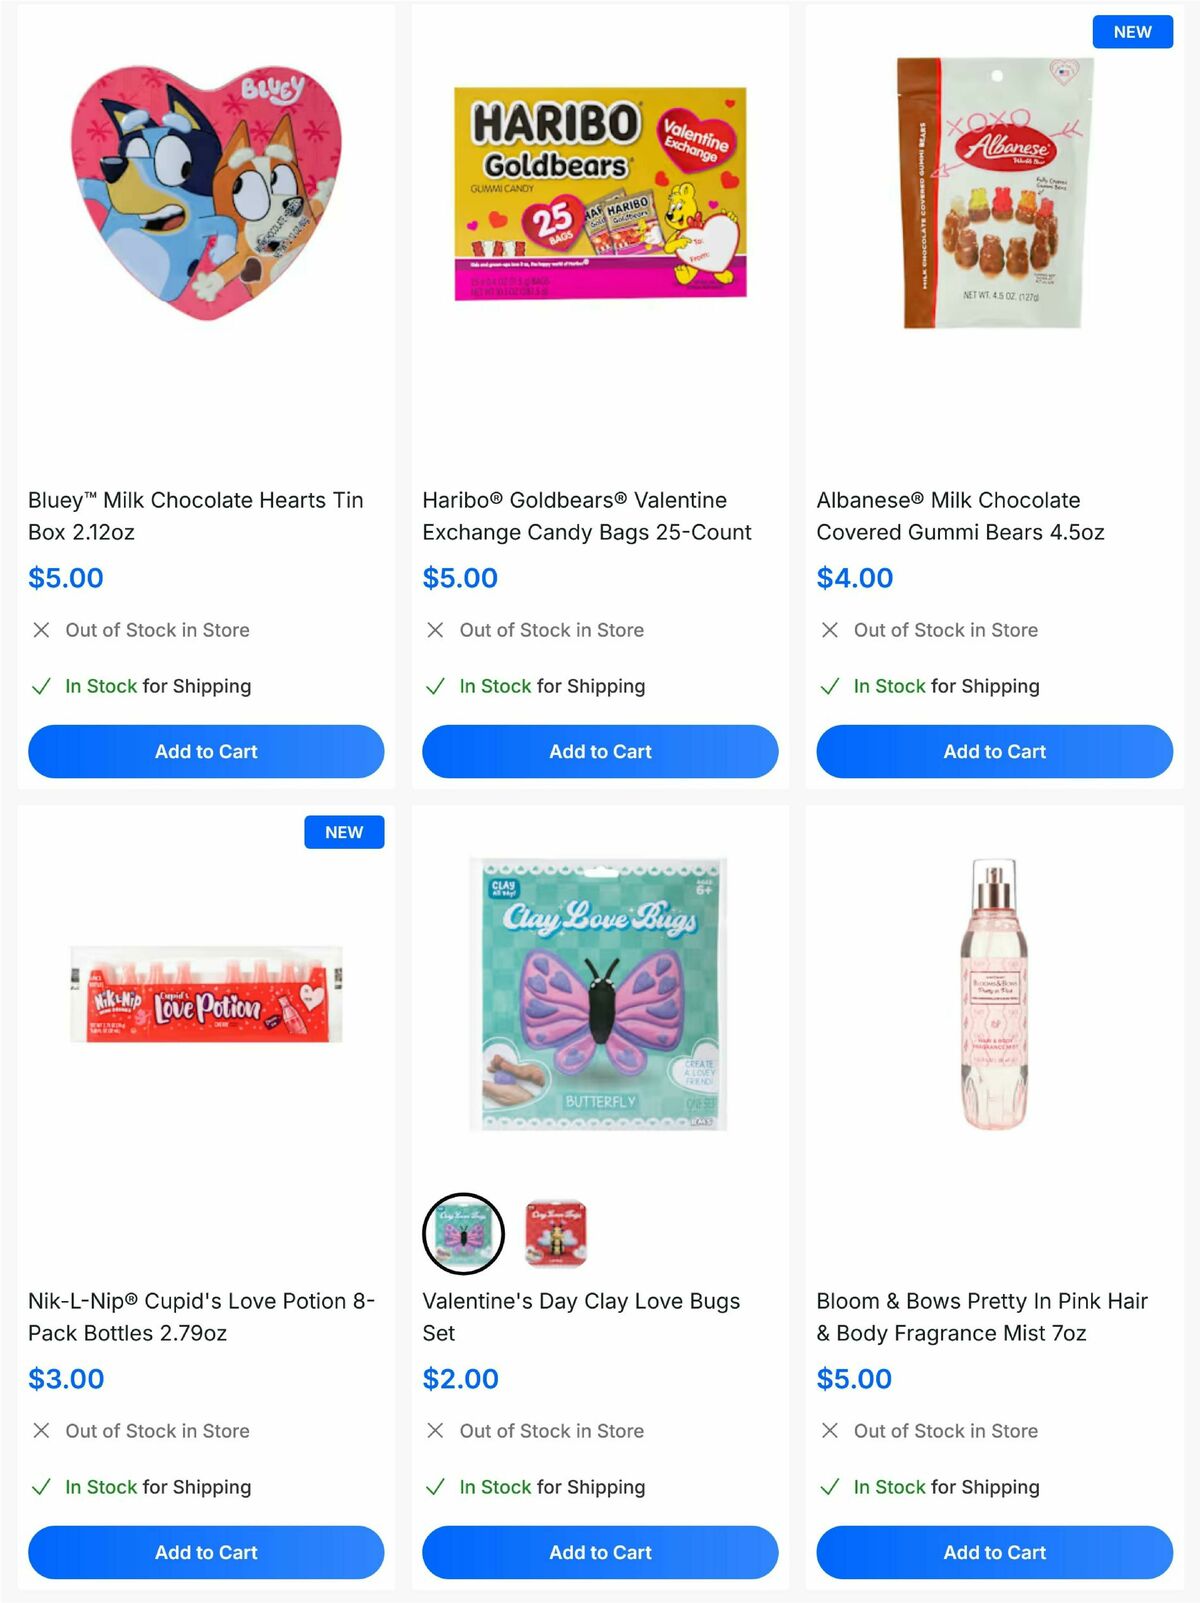This screenshot has width=1200, height=1603.
Task: Open the Bluey Milk Chocolate Hearts product page
Action: 194,516
